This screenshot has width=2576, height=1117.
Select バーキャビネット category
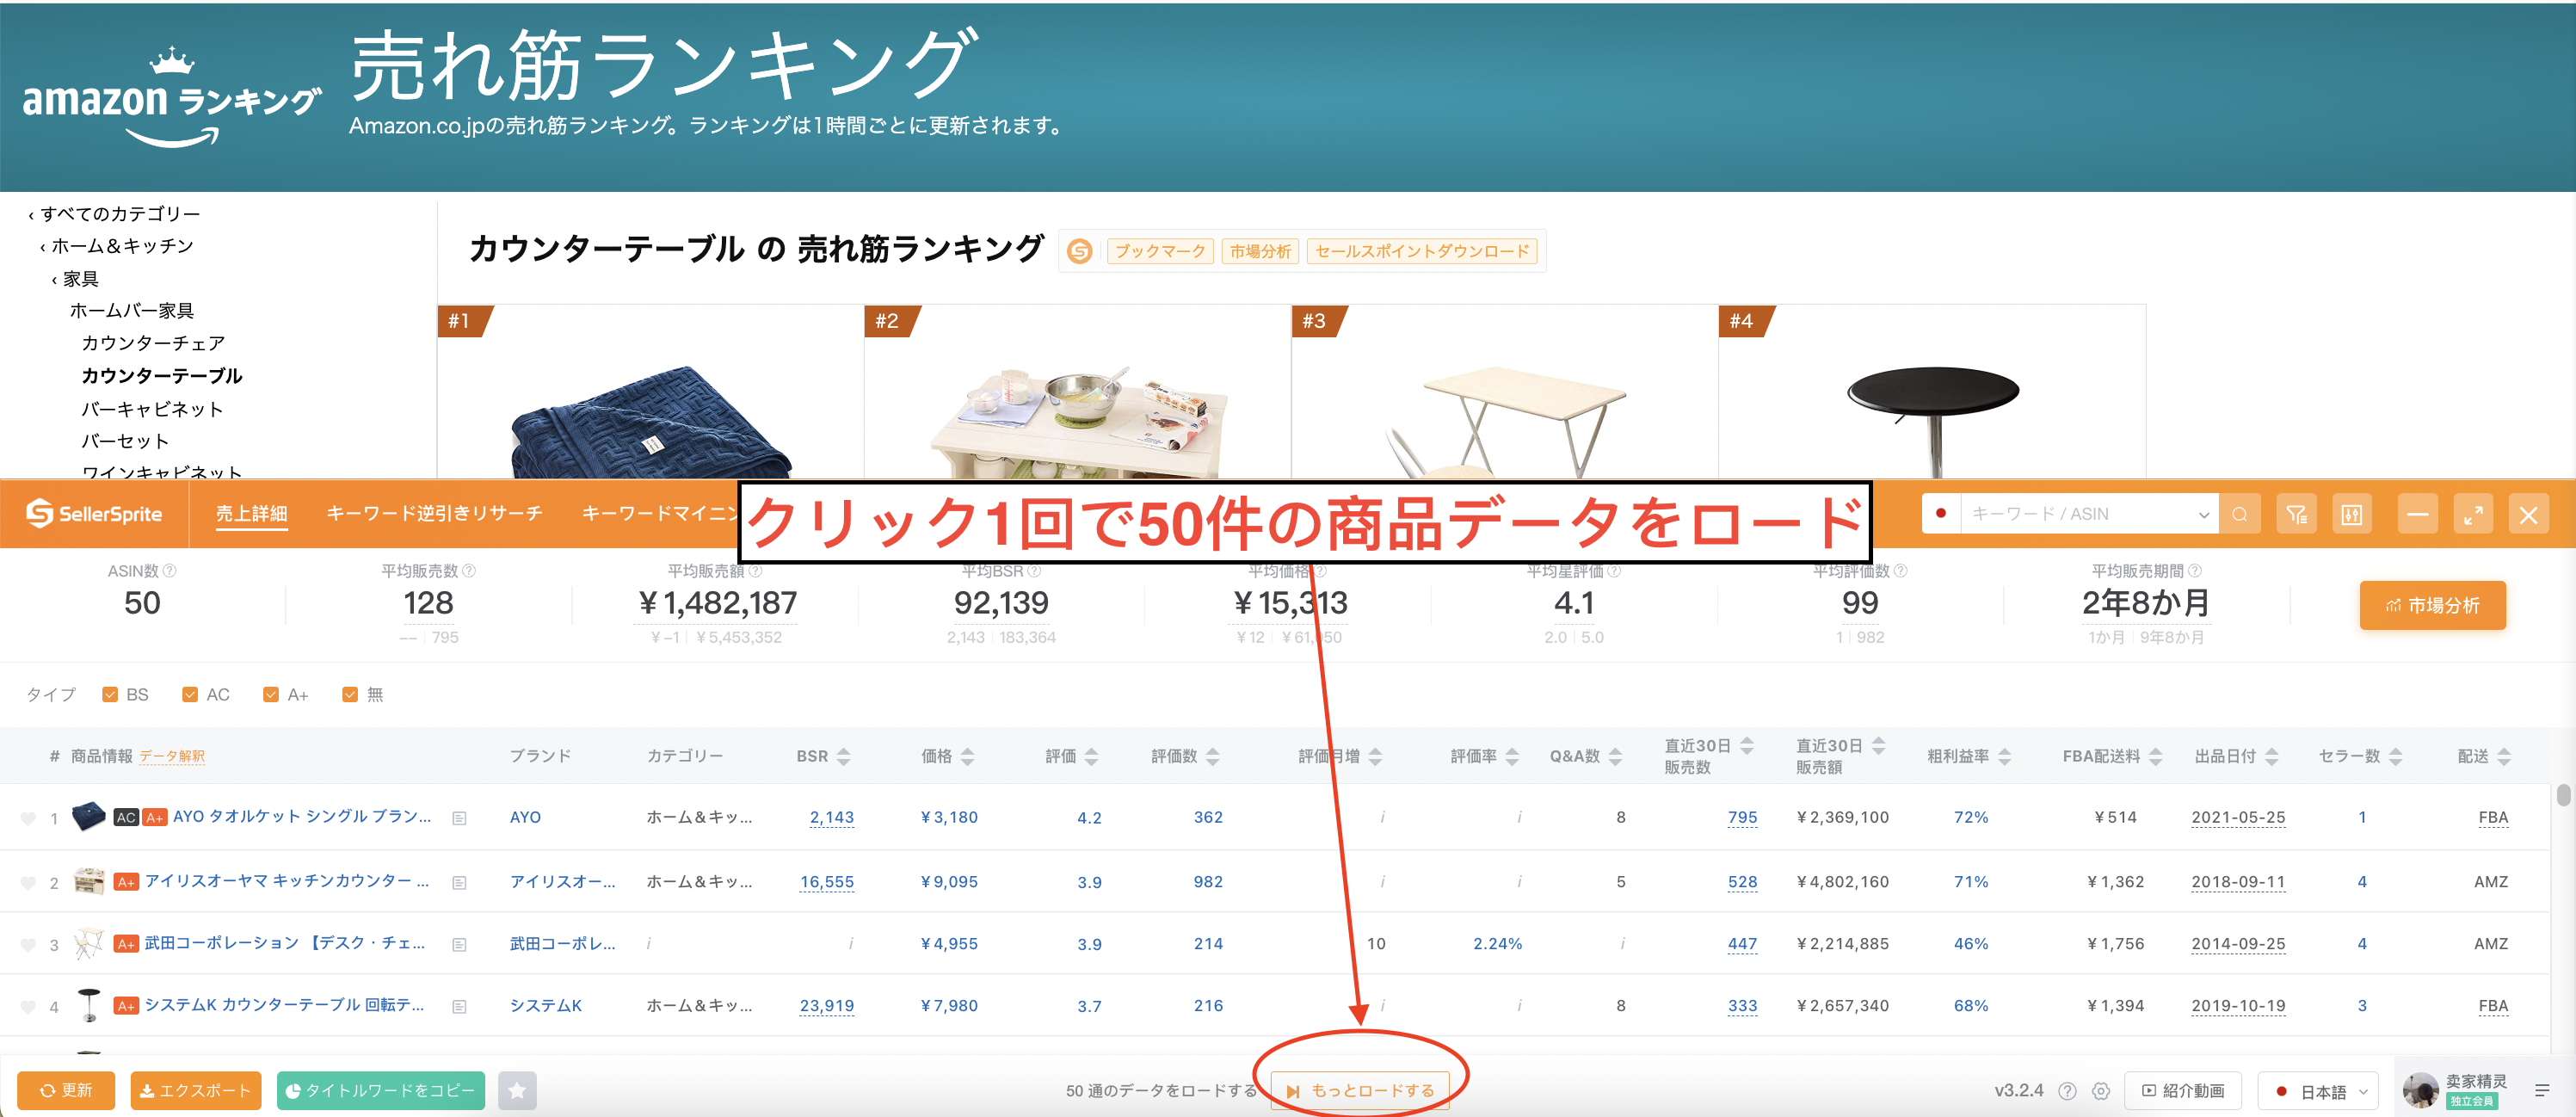(152, 409)
